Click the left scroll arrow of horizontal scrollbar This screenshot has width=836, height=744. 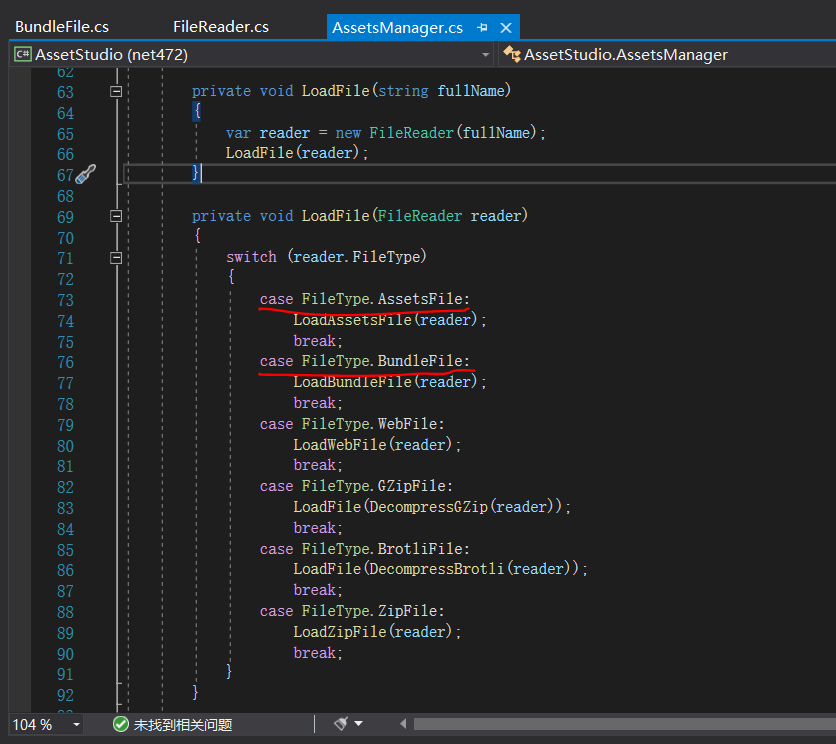[x=403, y=724]
